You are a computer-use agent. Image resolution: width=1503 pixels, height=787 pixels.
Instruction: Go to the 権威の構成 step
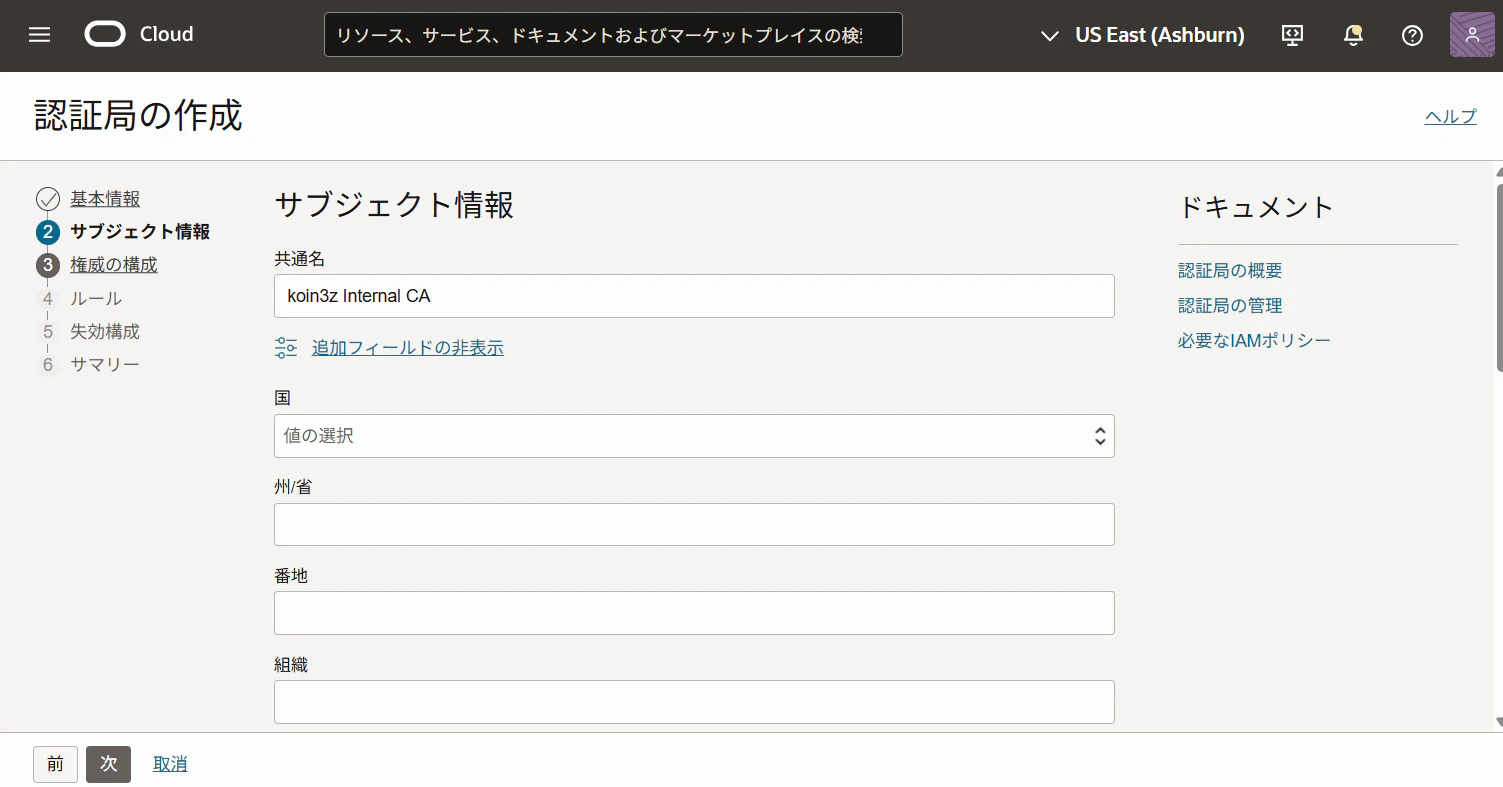coord(114,265)
